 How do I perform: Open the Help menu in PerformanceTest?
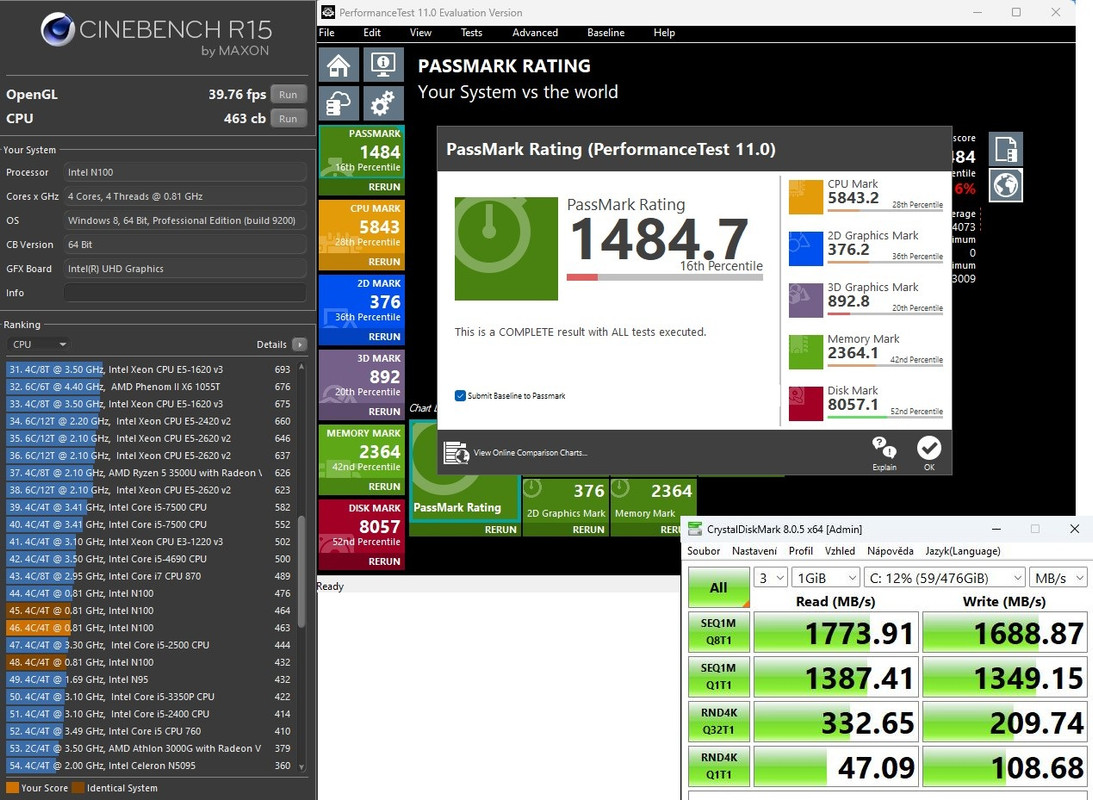(x=664, y=33)
